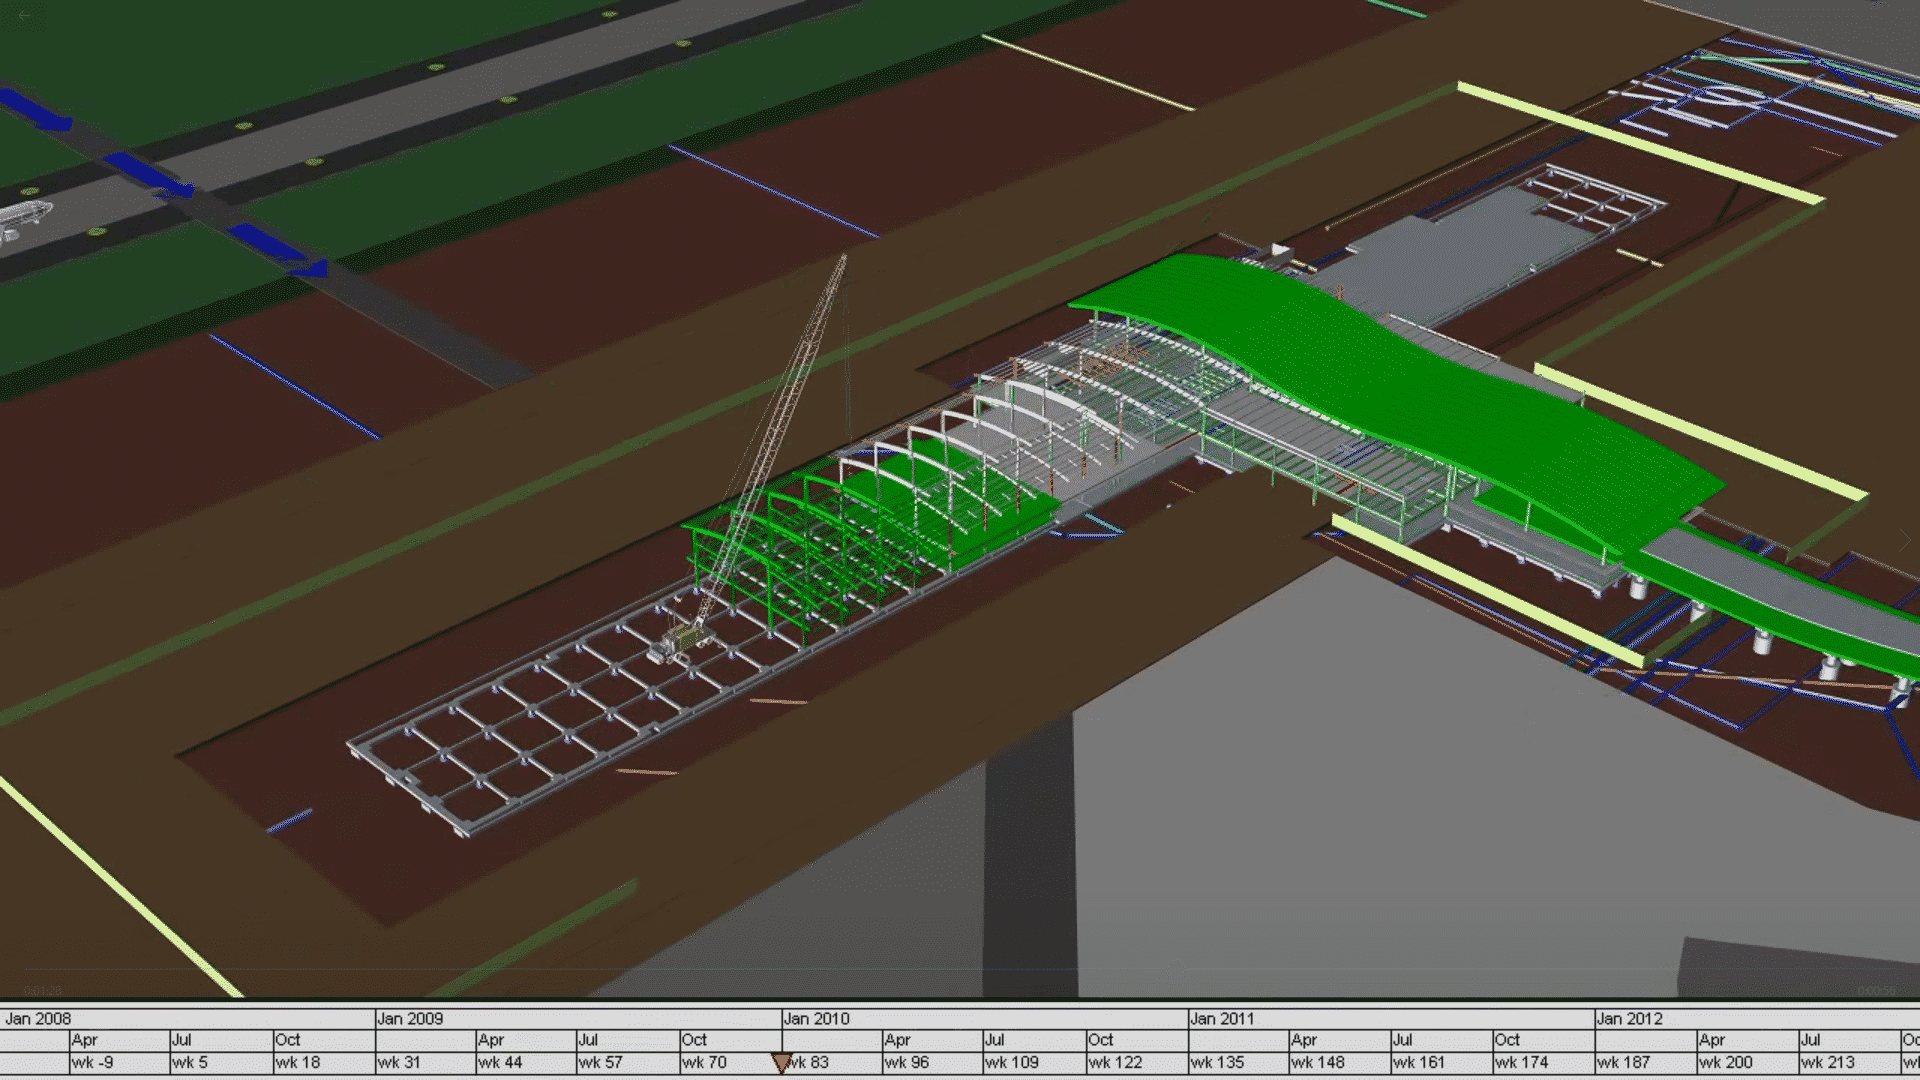Select the Jan 2011 year label
Viewport: 1920px width, 1080px height.
(x=1222, y=1018)
